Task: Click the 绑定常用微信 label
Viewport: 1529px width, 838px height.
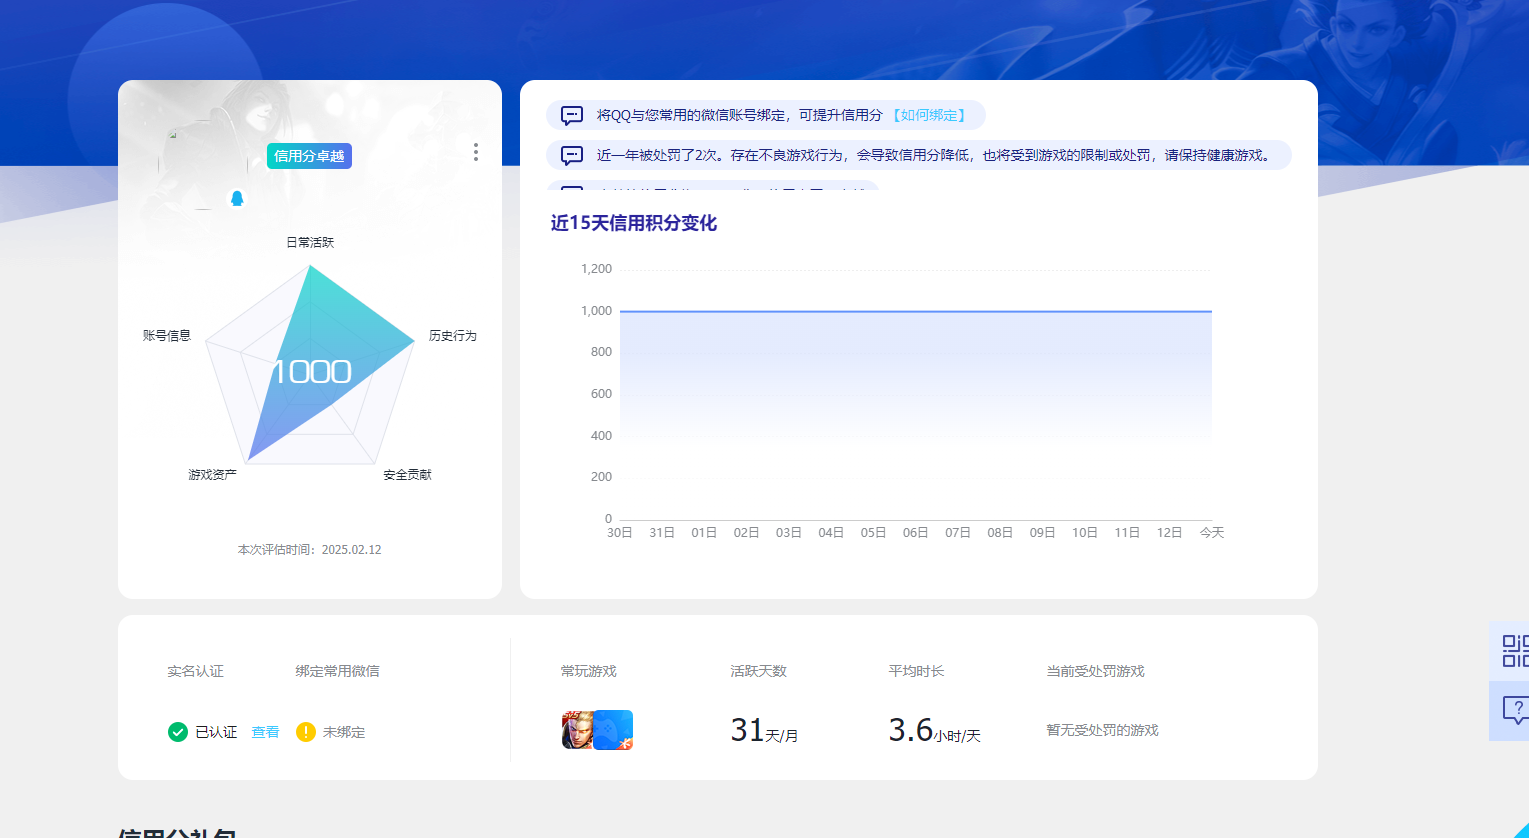Action: click(338, 671)
